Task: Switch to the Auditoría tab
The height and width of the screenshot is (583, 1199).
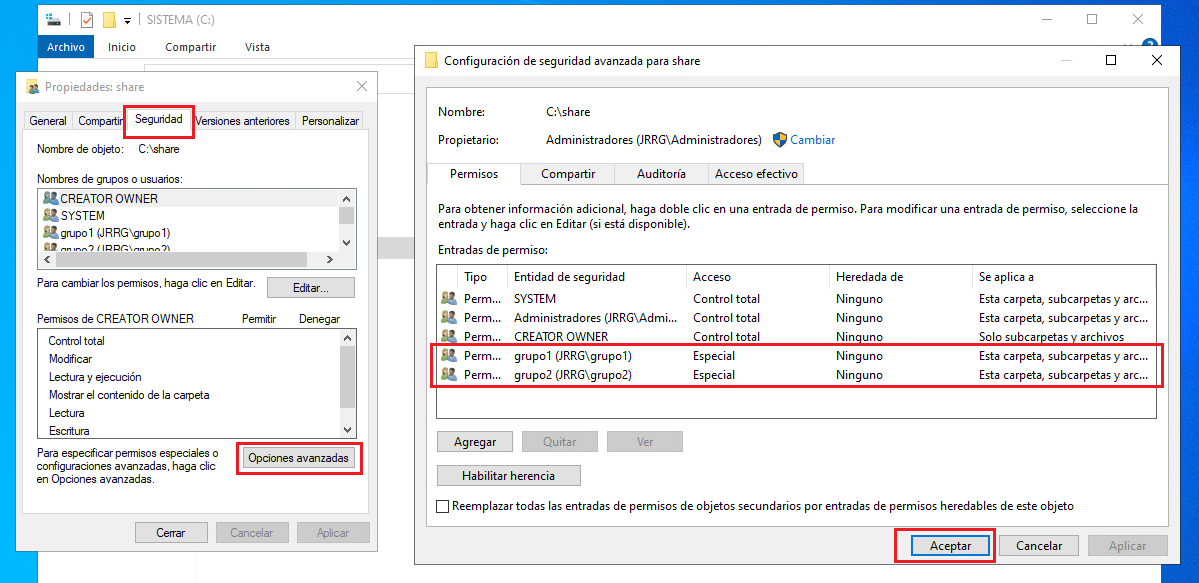Action: [660, 173]
